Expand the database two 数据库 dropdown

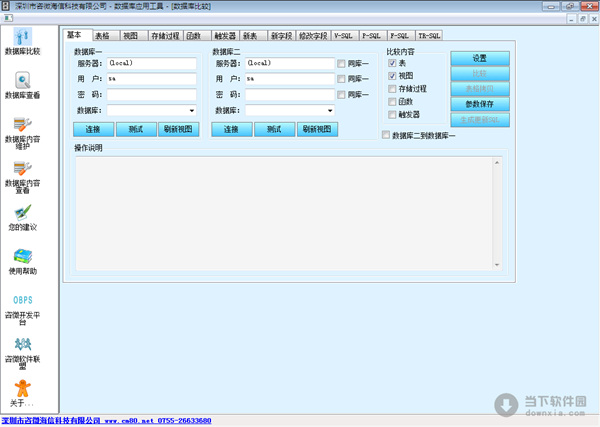pos(330,111)
